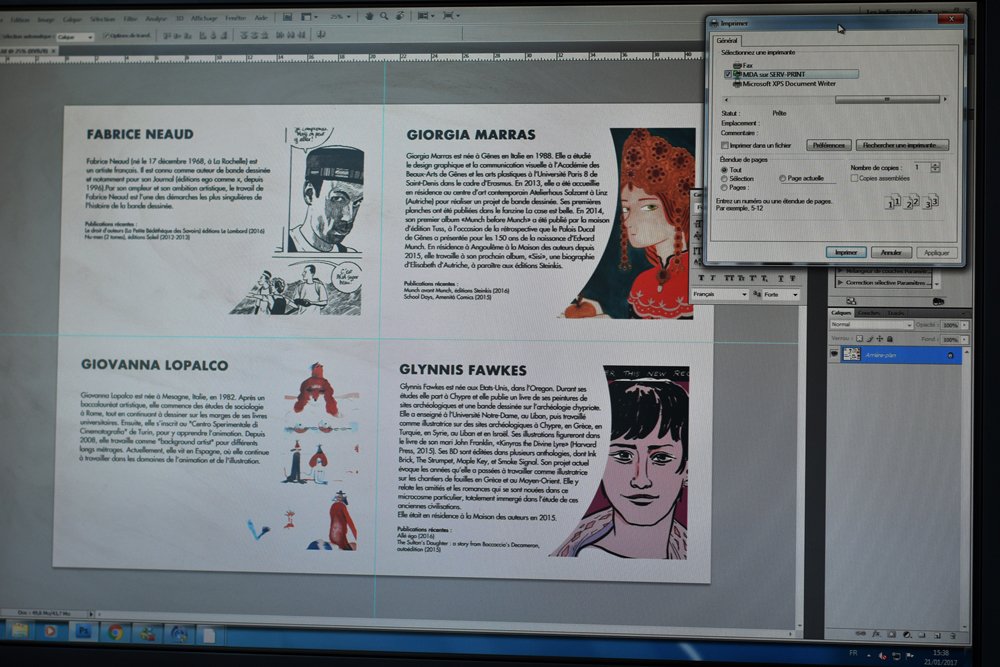Expand the Français language dropdown

718,295
